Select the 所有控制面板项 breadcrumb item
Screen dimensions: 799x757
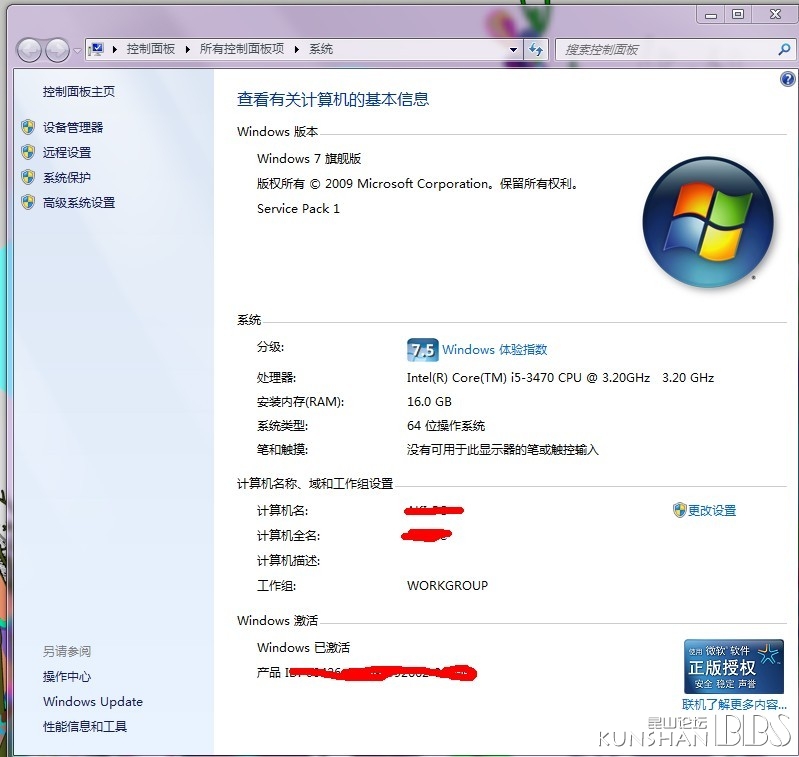(241, 49)
